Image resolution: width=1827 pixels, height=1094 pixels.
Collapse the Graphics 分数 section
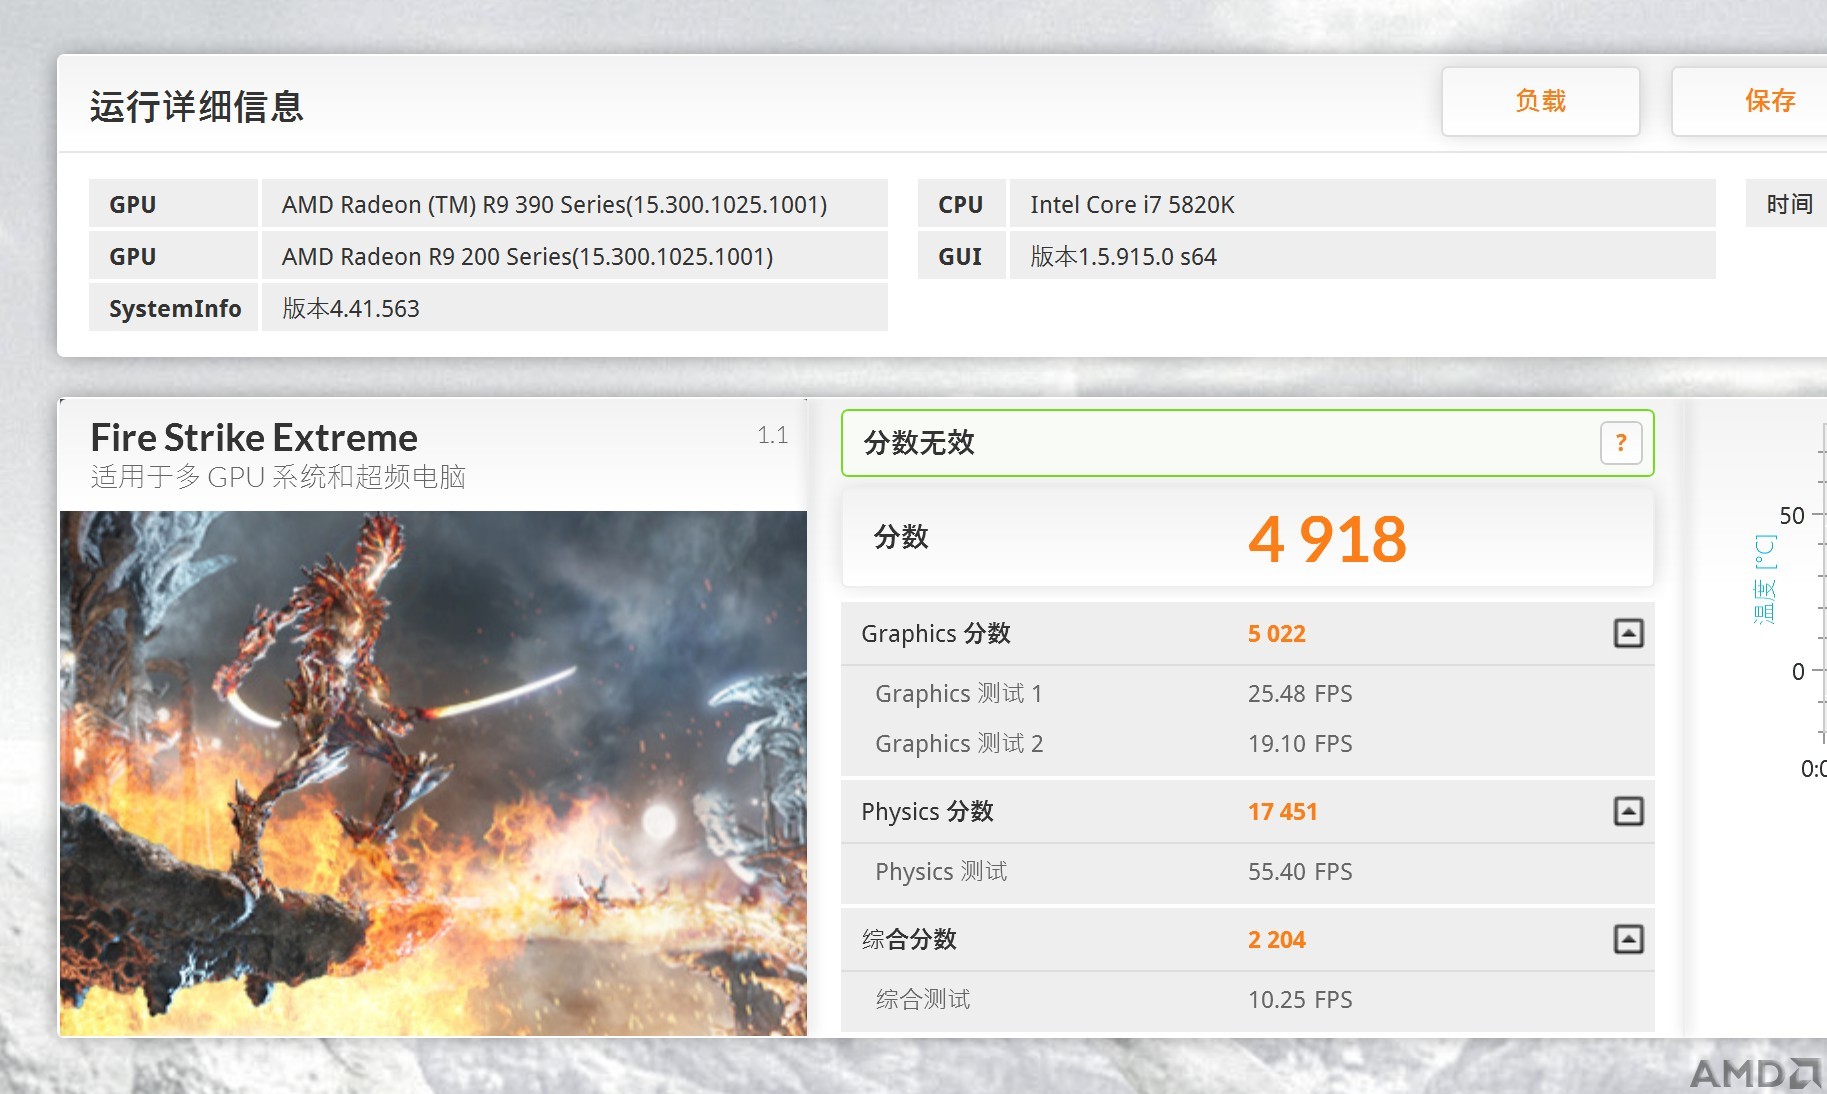(1629, 633)
